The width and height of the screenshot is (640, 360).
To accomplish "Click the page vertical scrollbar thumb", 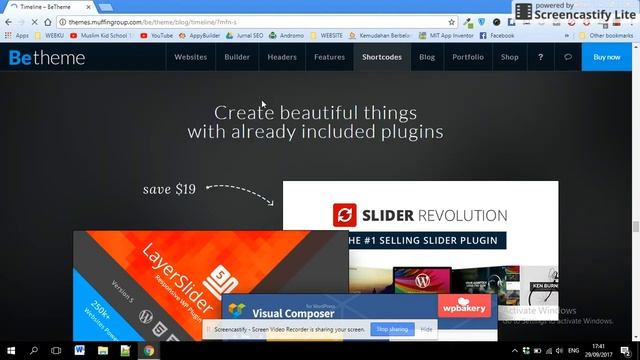I will tap(636, 226).
